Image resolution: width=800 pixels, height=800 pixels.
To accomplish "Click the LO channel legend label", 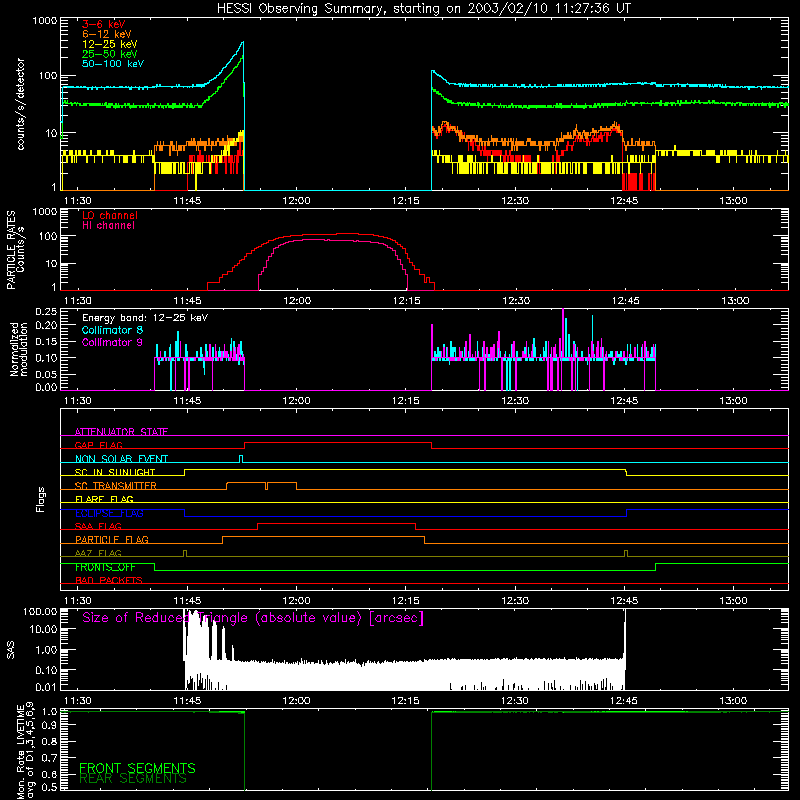I will pos(110,215).
